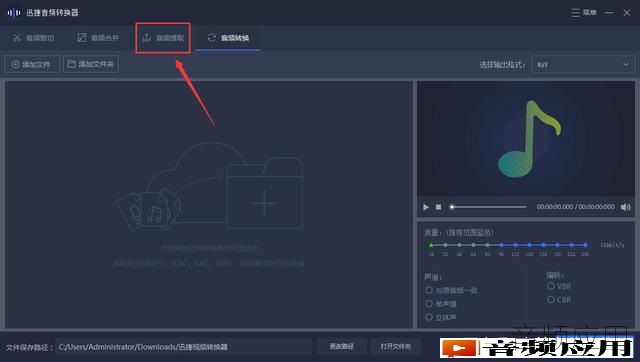This screenshot has height=362, width=640.
Task: Click the 音频合并 merge icon
Action: coord(82,38)
